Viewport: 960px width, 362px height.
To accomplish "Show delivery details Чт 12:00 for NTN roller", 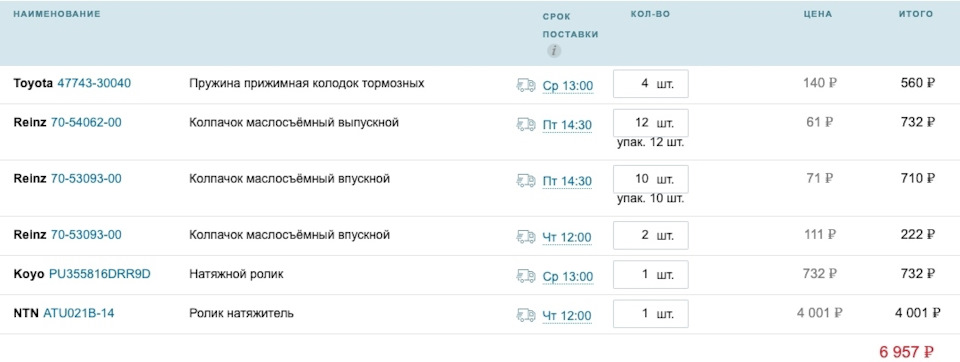I will click(567, 315).
